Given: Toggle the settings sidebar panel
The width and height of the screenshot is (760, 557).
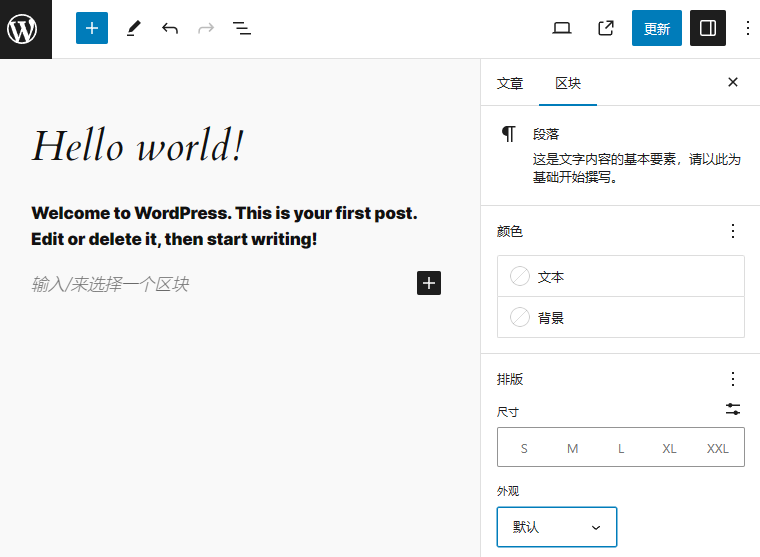Looking at the screenshot, I should [x=708, y=28].
